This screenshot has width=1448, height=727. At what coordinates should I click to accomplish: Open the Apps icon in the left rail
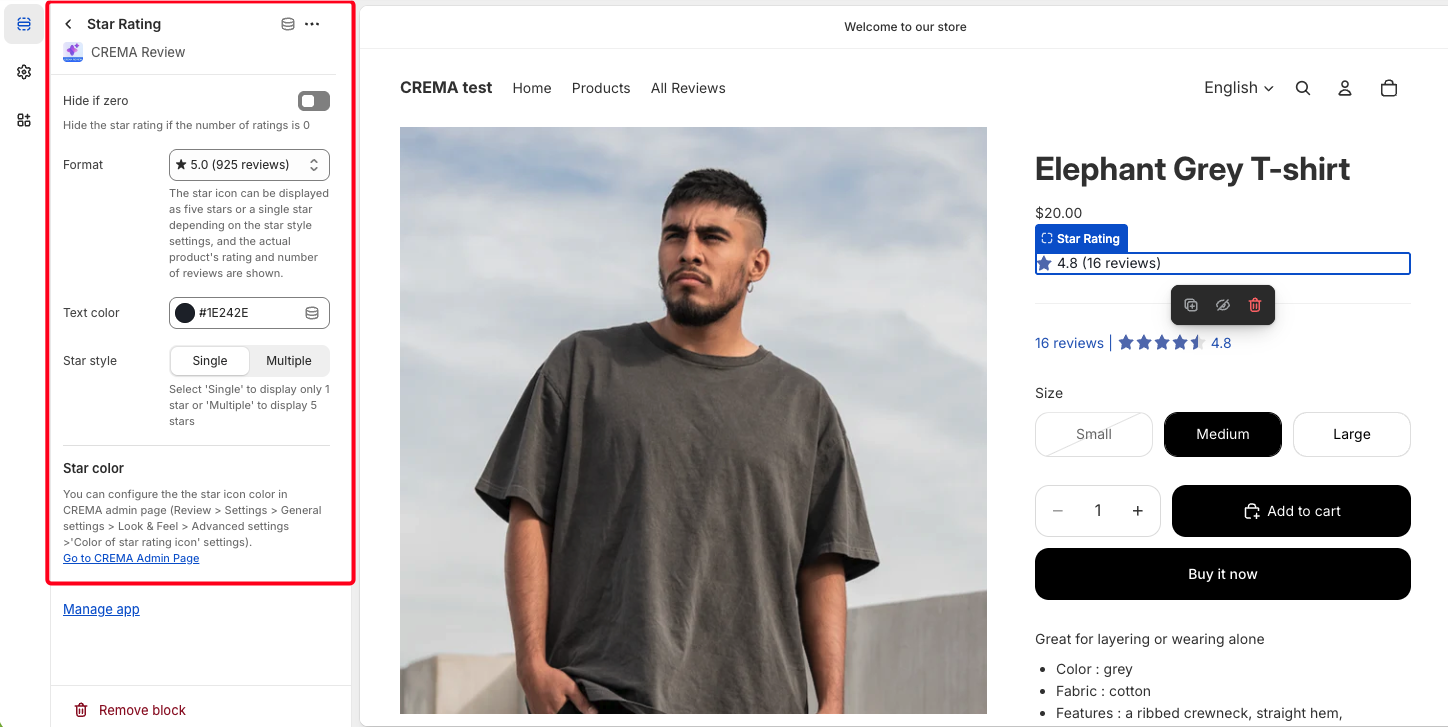(x=24, y=120)
